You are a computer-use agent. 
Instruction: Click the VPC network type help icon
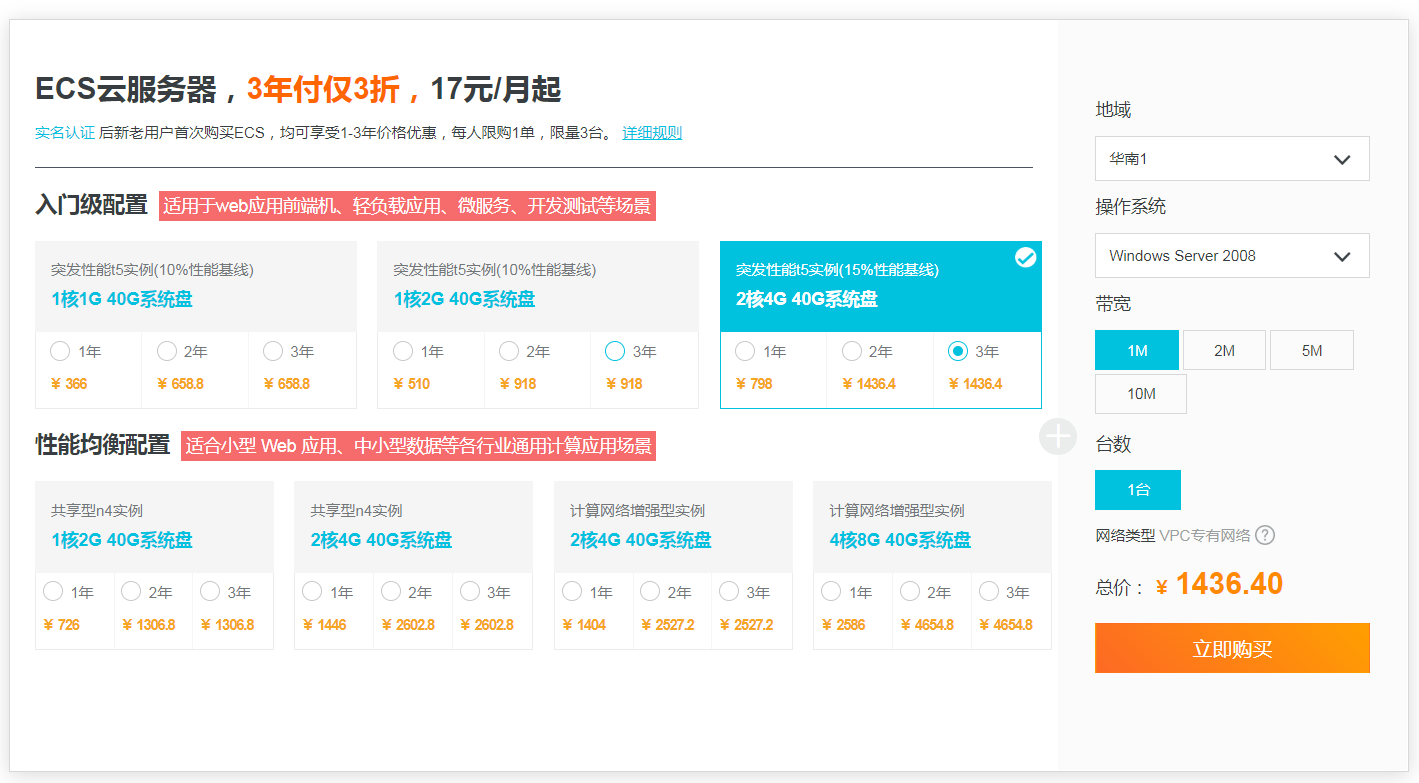coord(1265,535)
